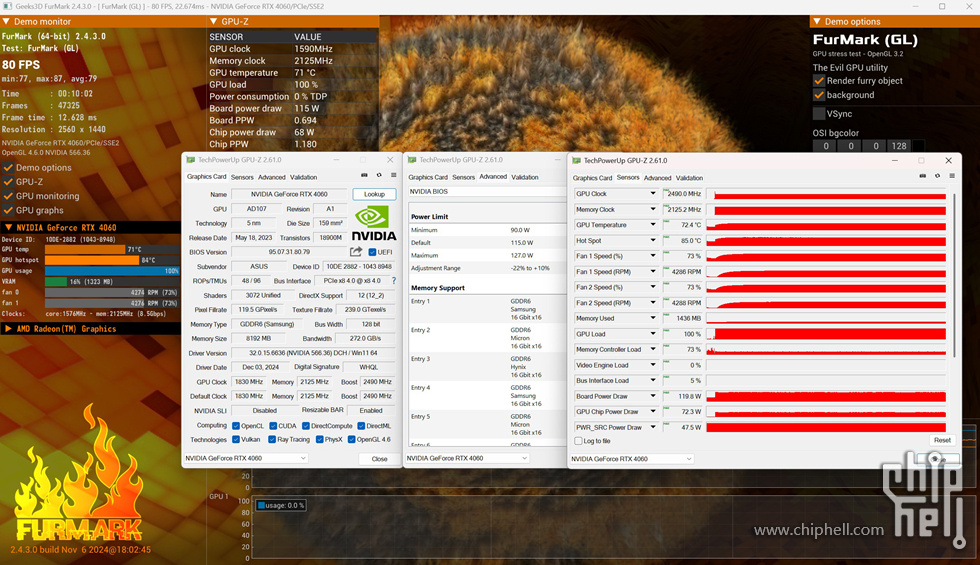Image resolution: width=980 pixels, height=565 pixels.
Task: Toggle the CUDA checkbox
Action: [x=273, y=426]
